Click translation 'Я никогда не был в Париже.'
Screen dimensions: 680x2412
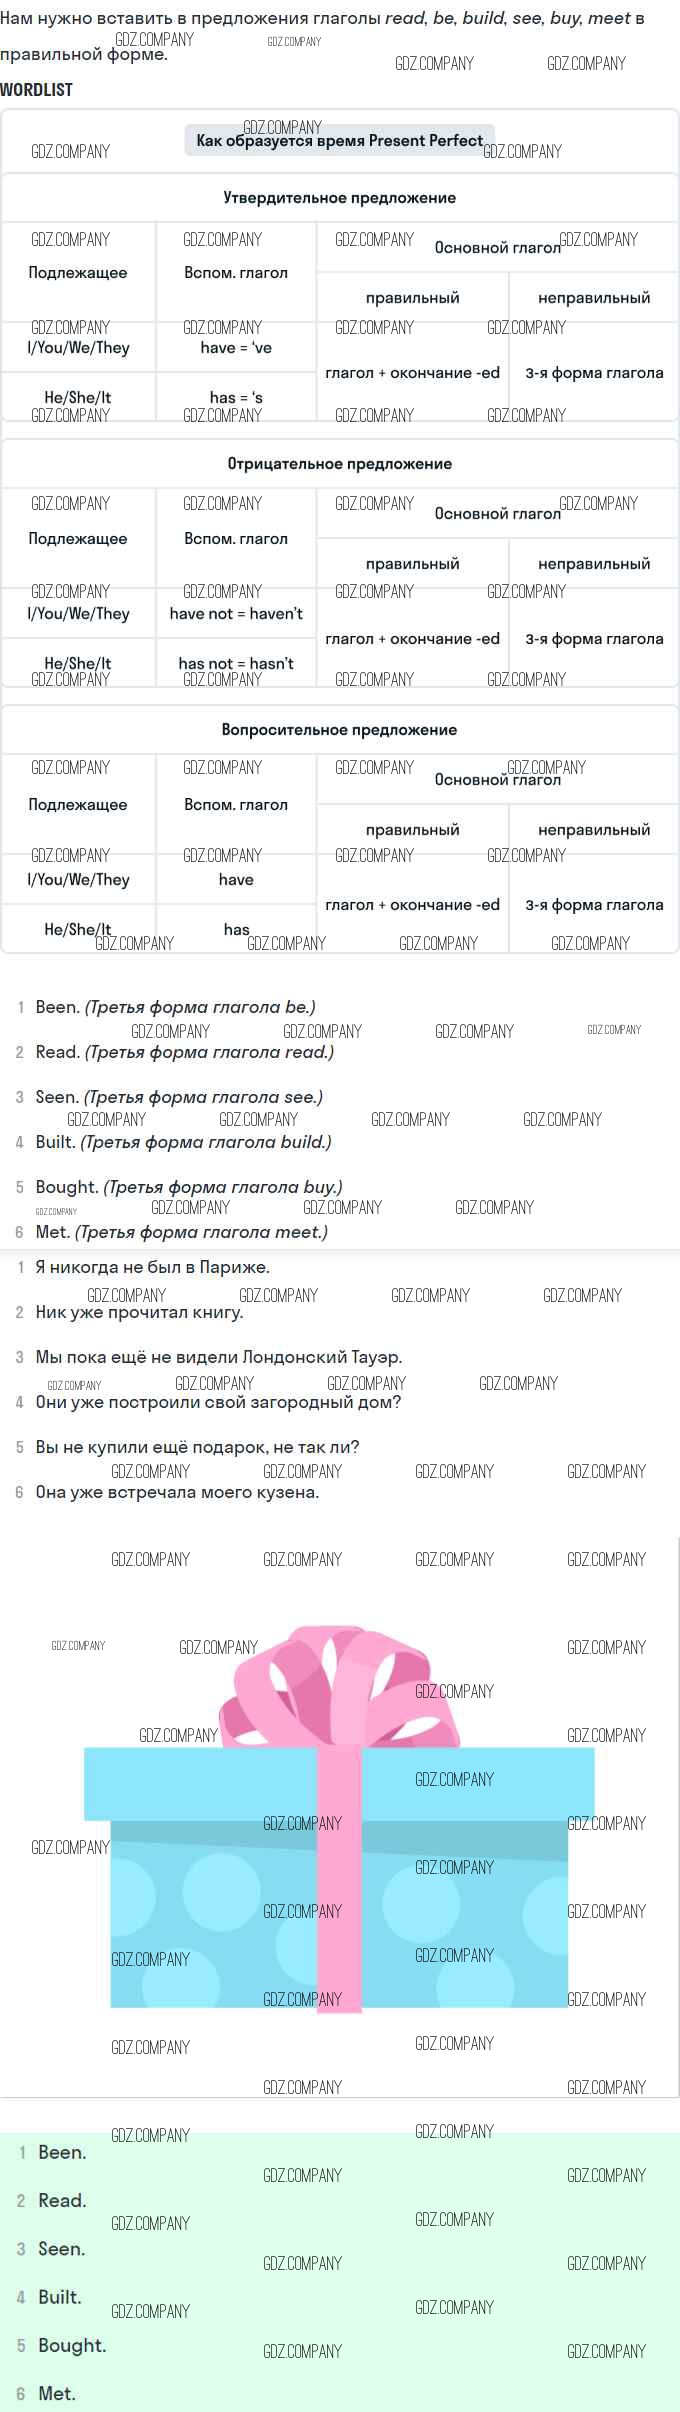tap(152, 1267)
